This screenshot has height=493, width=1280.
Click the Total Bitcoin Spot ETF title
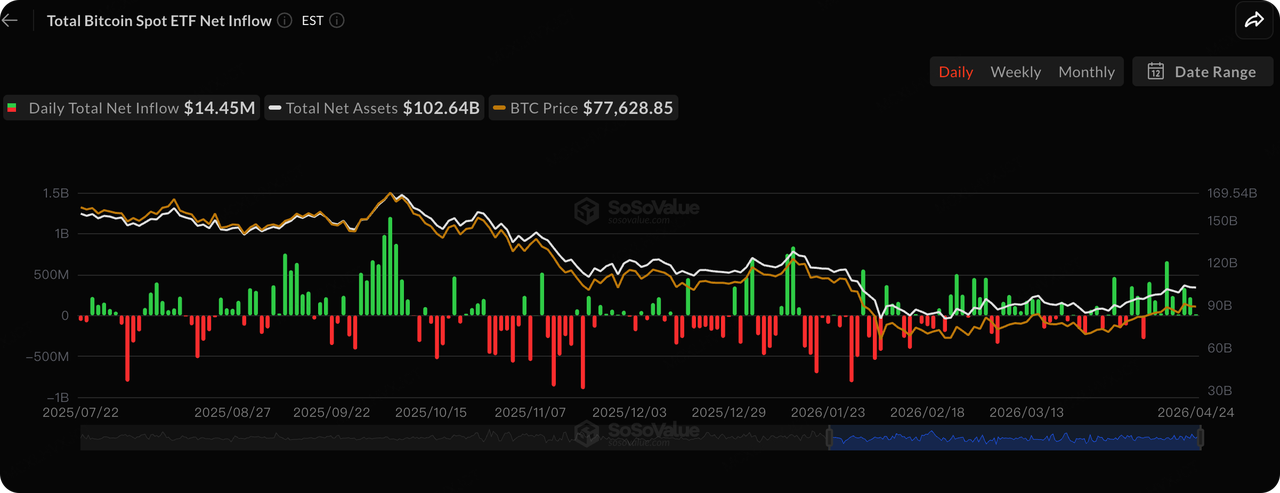(x=159, y=20)
